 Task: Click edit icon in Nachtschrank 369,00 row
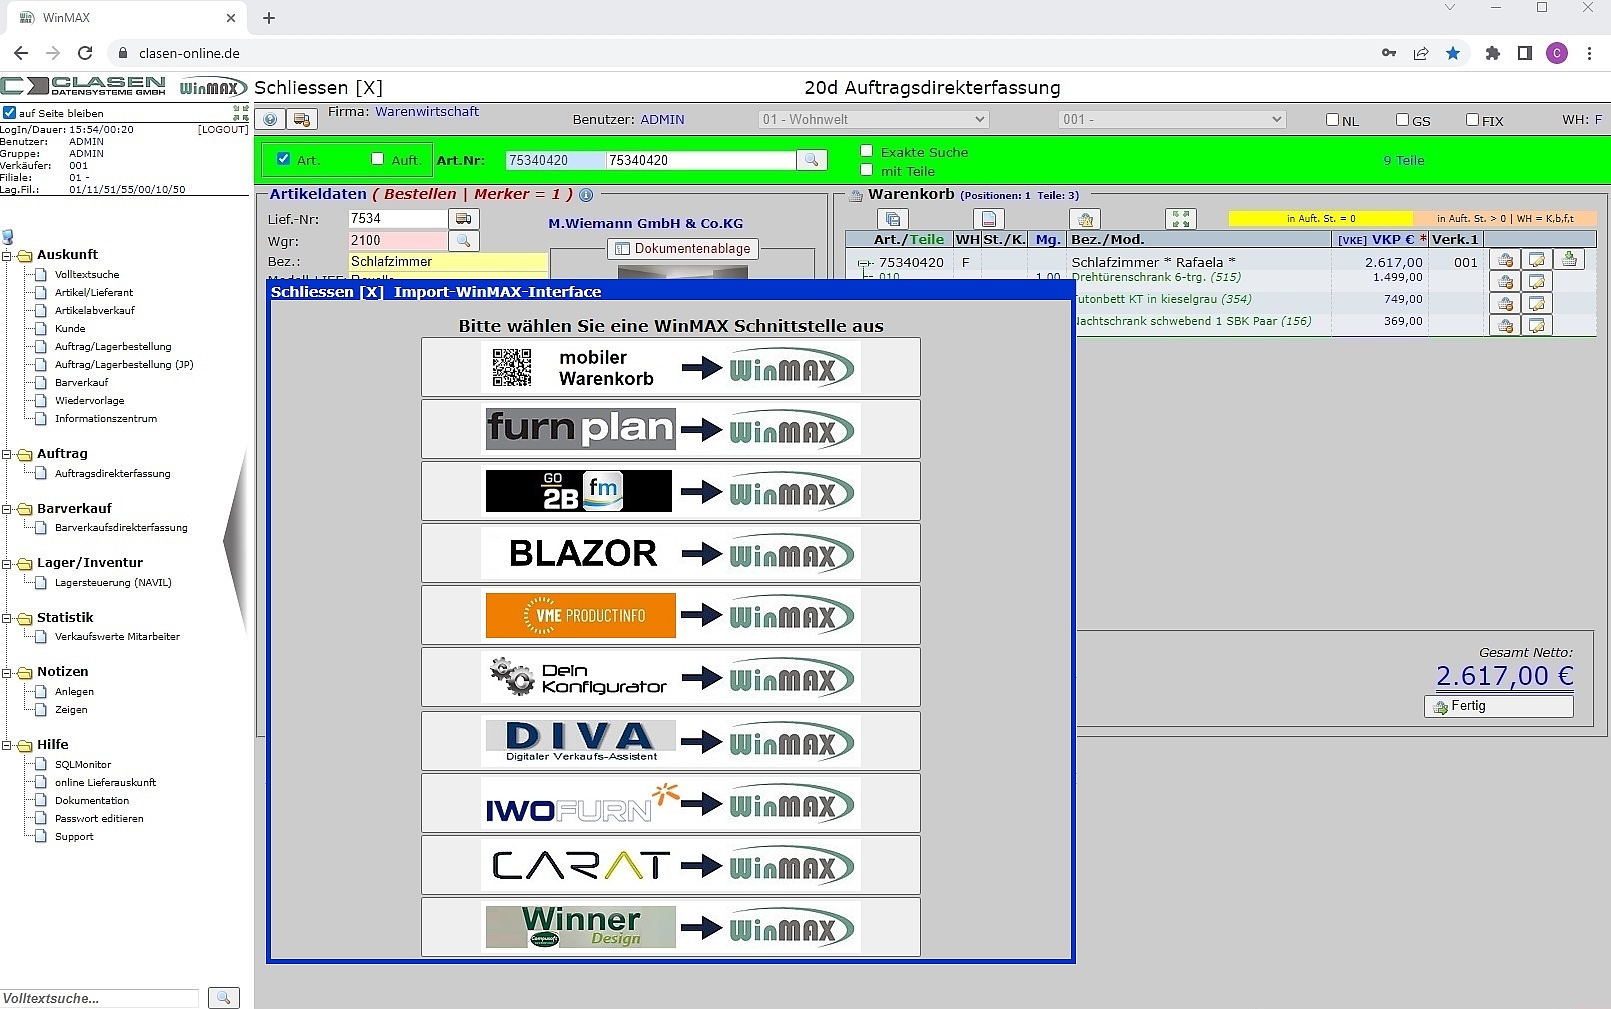coord(1537,325)
